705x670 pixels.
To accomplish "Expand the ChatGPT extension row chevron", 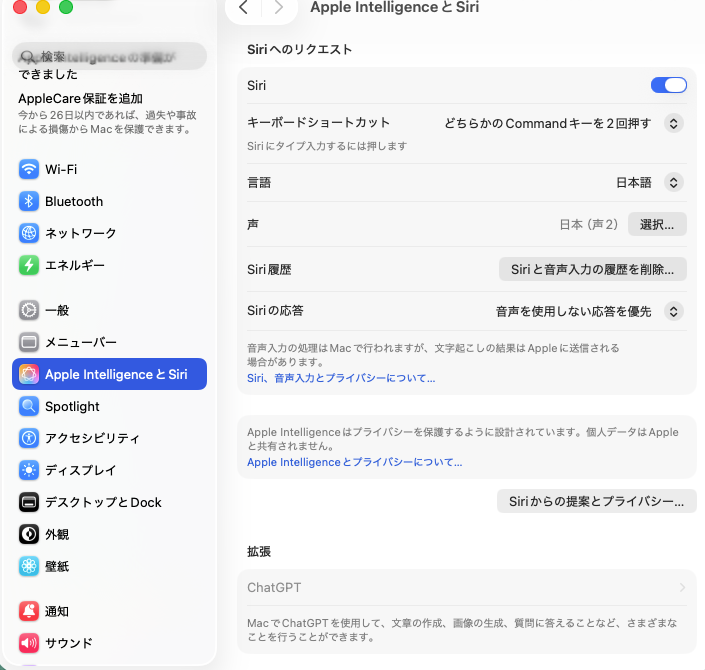I will point(683,587).
